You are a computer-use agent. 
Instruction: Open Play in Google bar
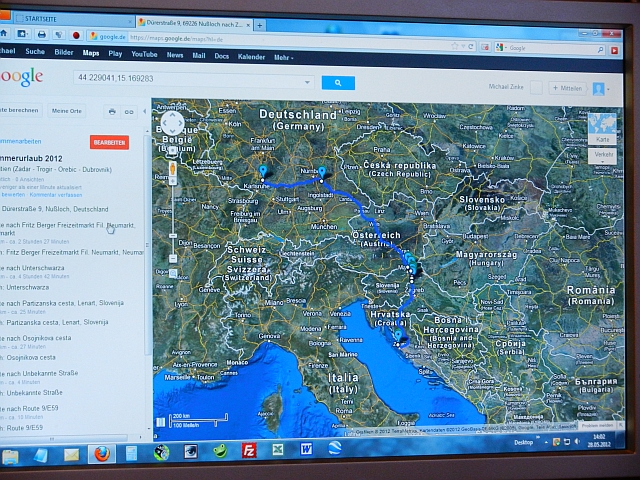(x=115, y=53)
